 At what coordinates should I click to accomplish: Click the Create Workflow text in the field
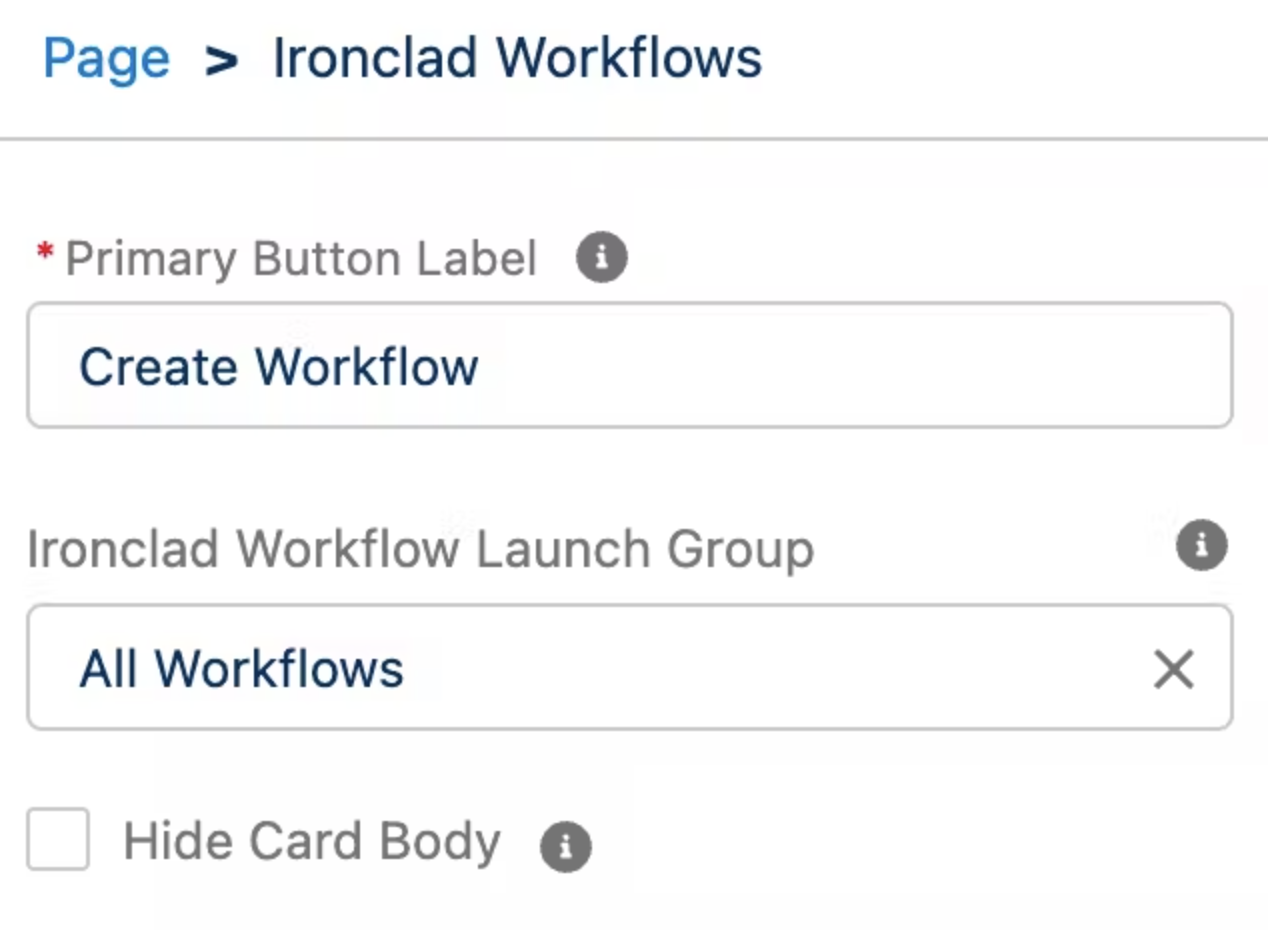pos(279,367)
